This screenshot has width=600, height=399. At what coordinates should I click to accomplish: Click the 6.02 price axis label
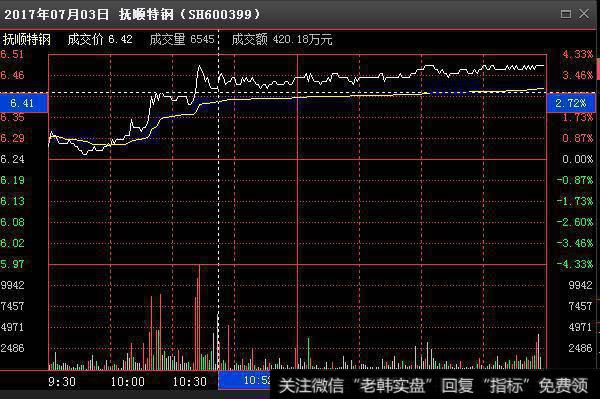(12, 243)
